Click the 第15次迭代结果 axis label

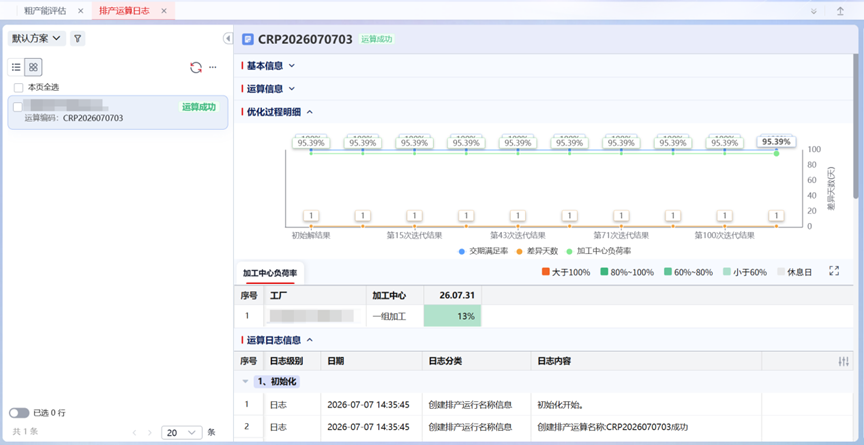click(x=414, y=235)
